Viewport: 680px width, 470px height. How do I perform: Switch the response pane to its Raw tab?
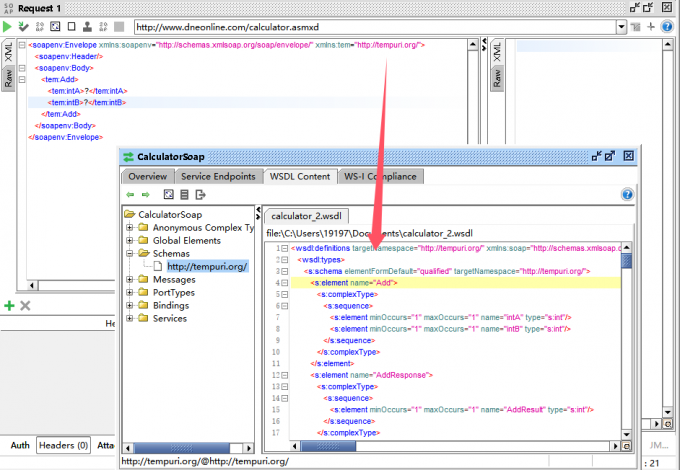pyautogui.click(x=497, y=78)
